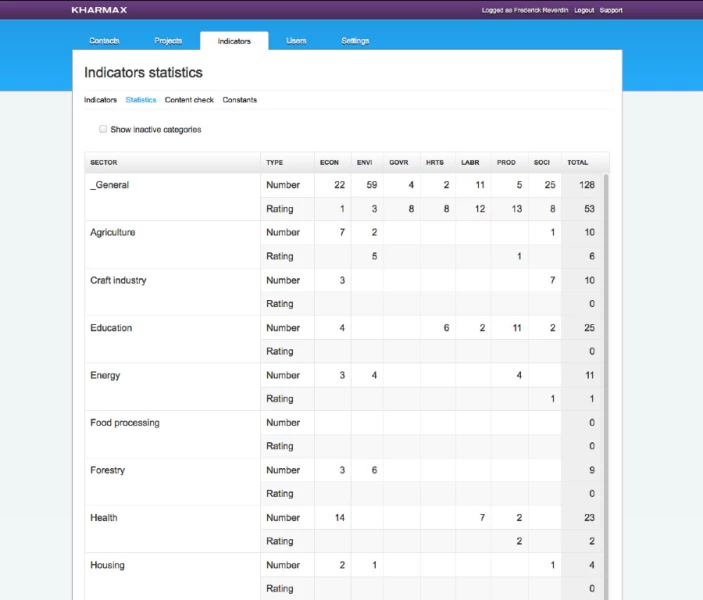Open the Contacts tab

click(x=104, y=41)
